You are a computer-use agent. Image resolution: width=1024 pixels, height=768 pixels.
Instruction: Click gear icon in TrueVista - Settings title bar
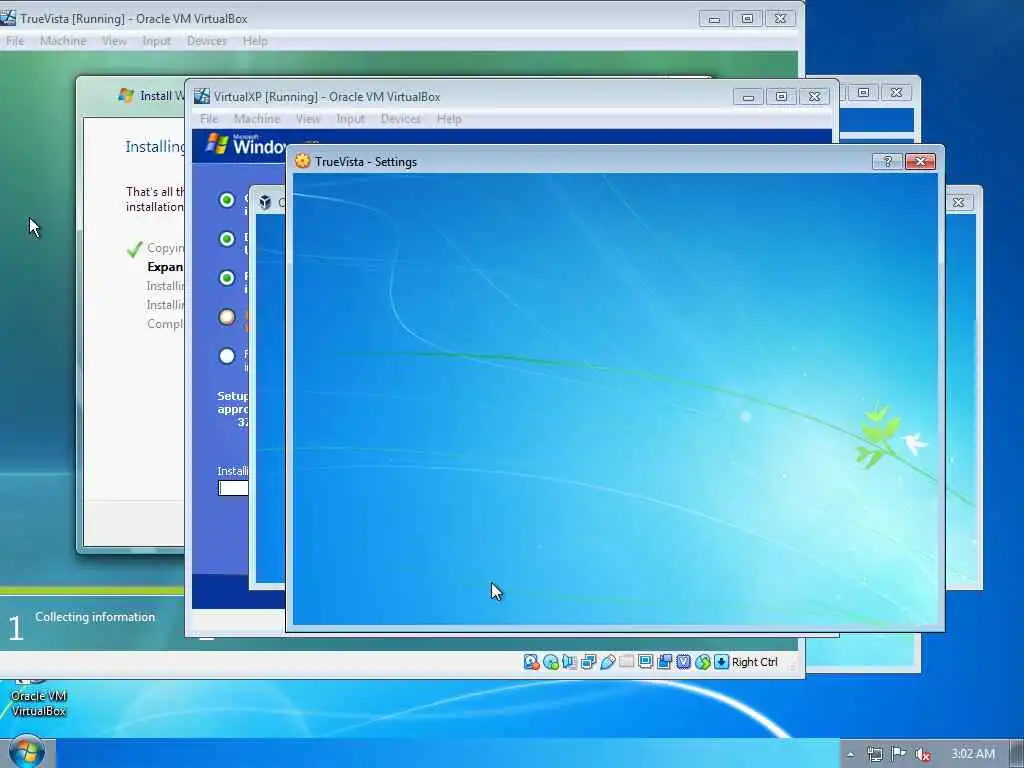[x=302, y=161]
